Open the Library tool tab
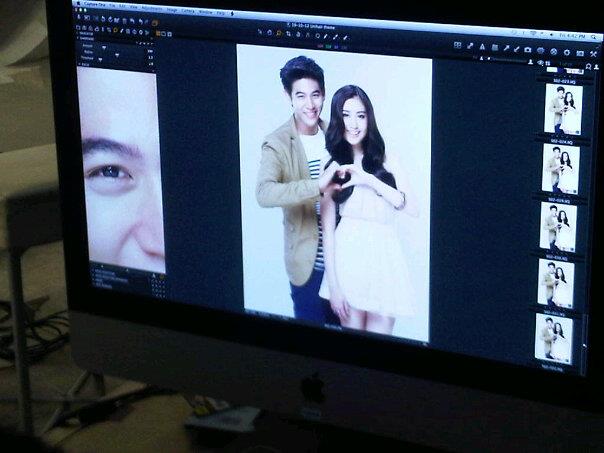This screenshot has width=604, height=453. [78, 27]
